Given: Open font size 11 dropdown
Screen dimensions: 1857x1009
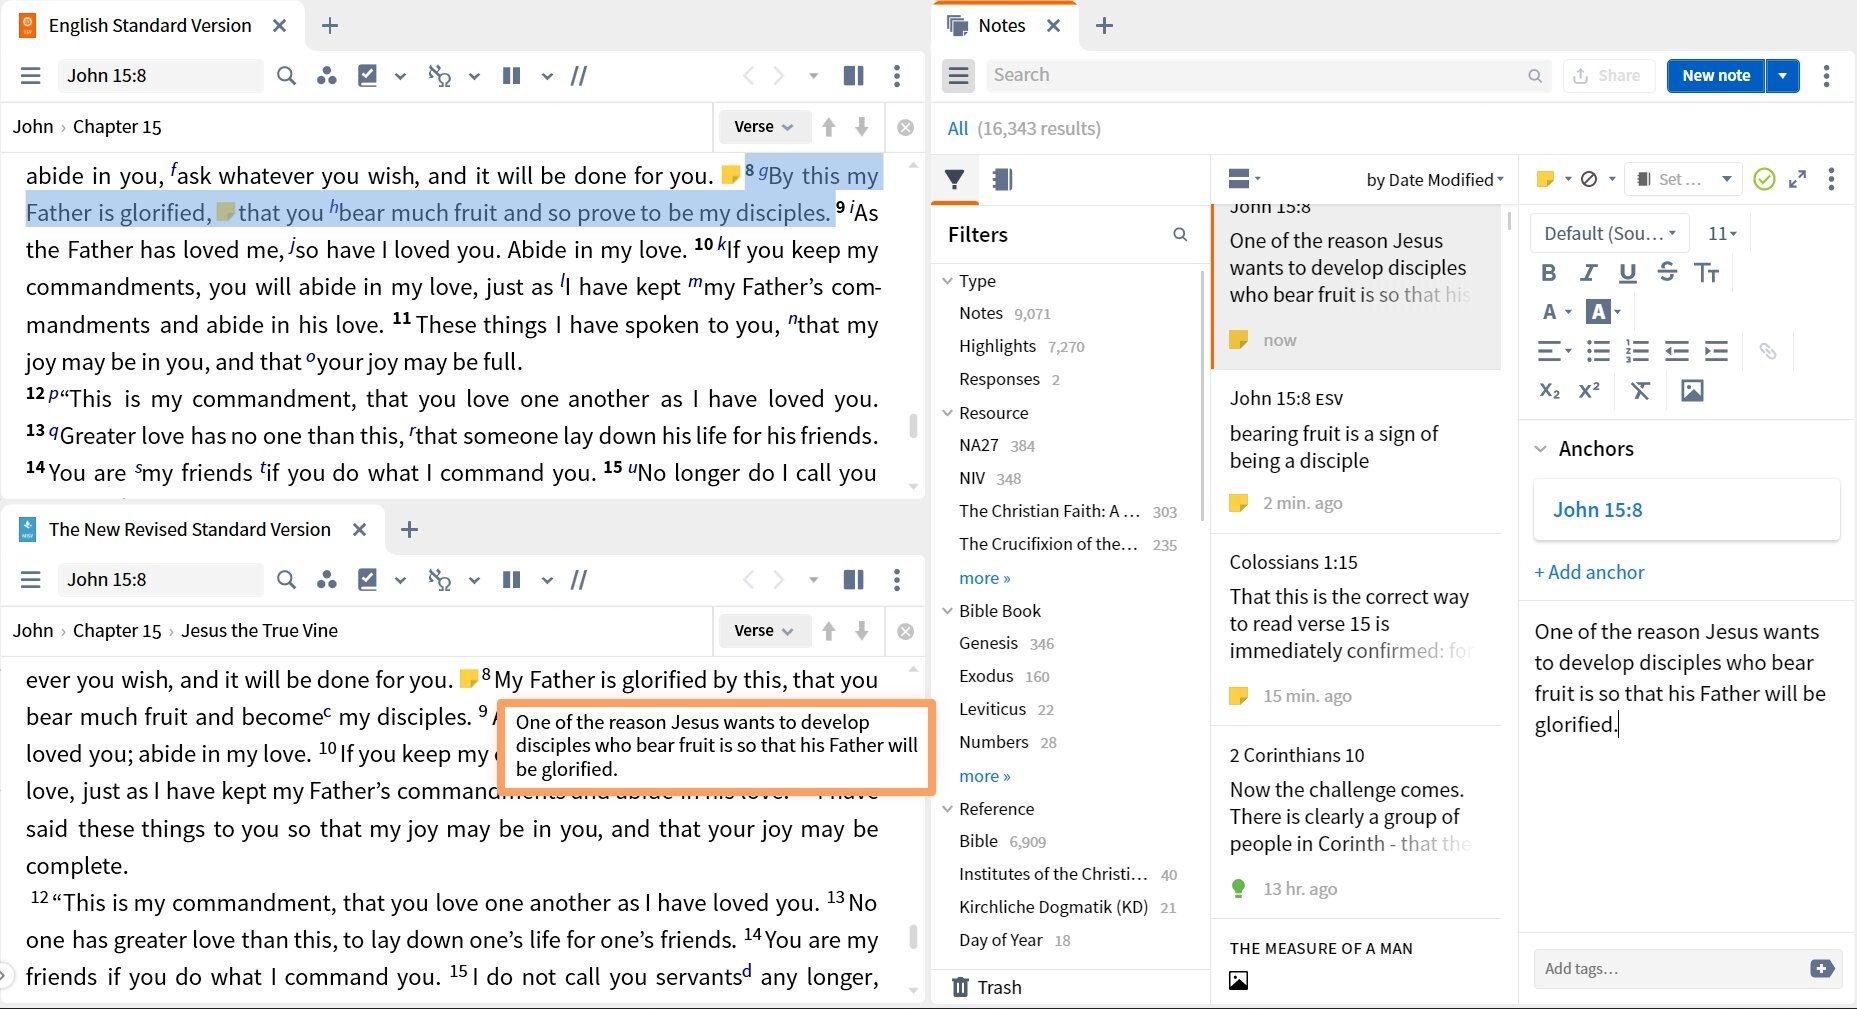Looking at the screenshot, I should (x=1722, y=234).
